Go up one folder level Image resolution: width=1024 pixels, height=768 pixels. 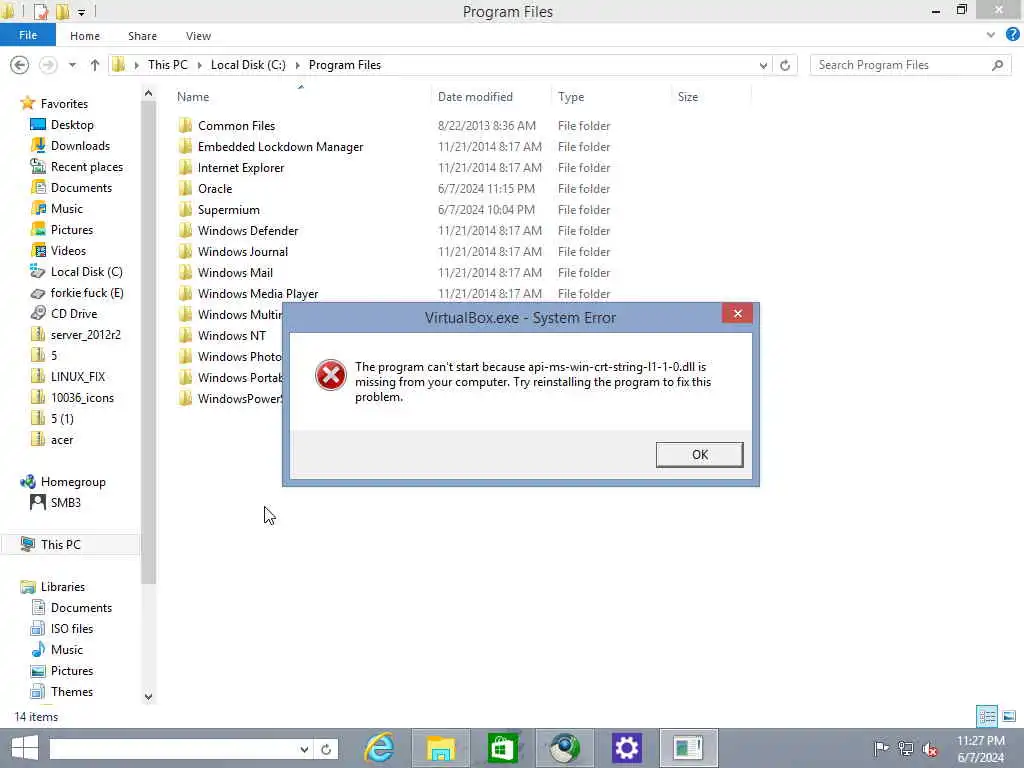(95, 65)
